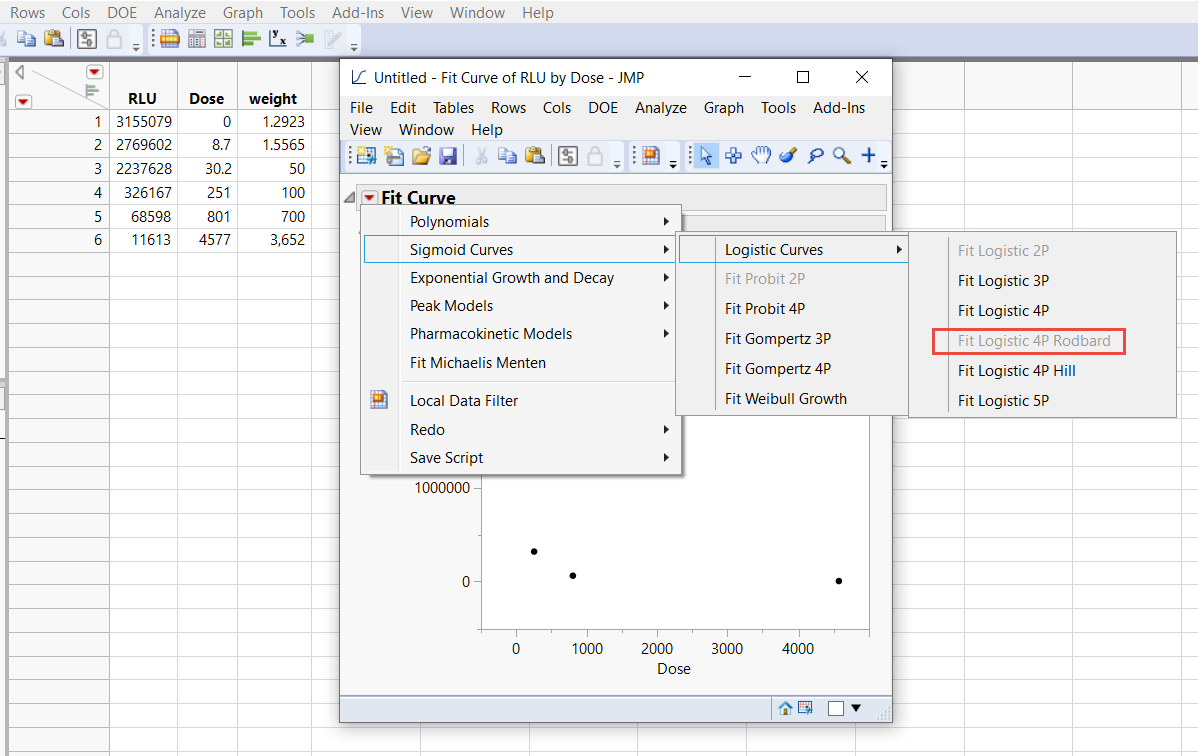Click the home window icon at bottom of report

coord(785,707)
